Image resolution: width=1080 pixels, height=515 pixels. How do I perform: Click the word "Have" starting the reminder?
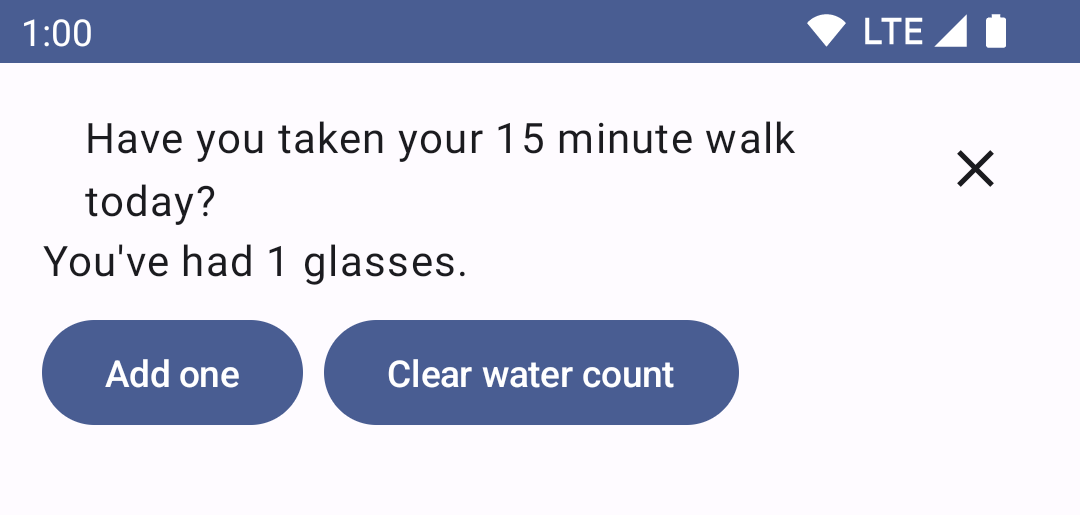pyautogui.click(x=135, y=139)
